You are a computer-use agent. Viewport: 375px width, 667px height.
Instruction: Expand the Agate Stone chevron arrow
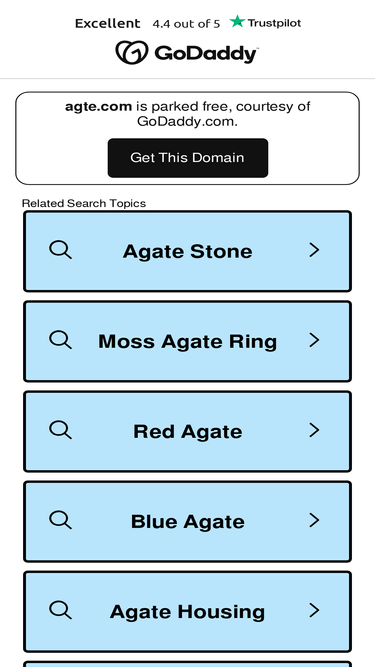314,250
